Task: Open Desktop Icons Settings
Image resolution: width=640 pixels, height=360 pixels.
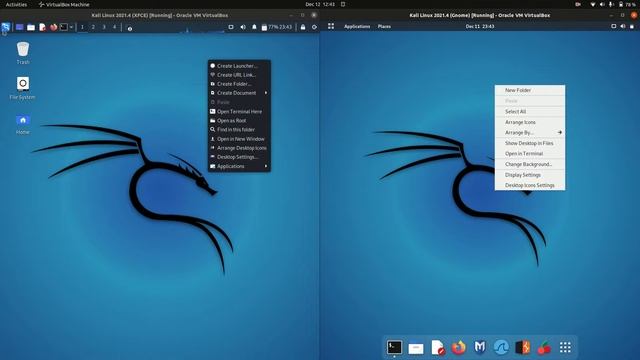Action: click(x=530, y=185)
